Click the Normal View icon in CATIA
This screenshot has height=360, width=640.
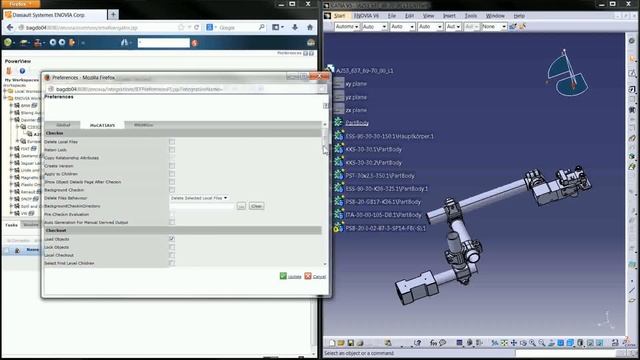tap(551, 343)
